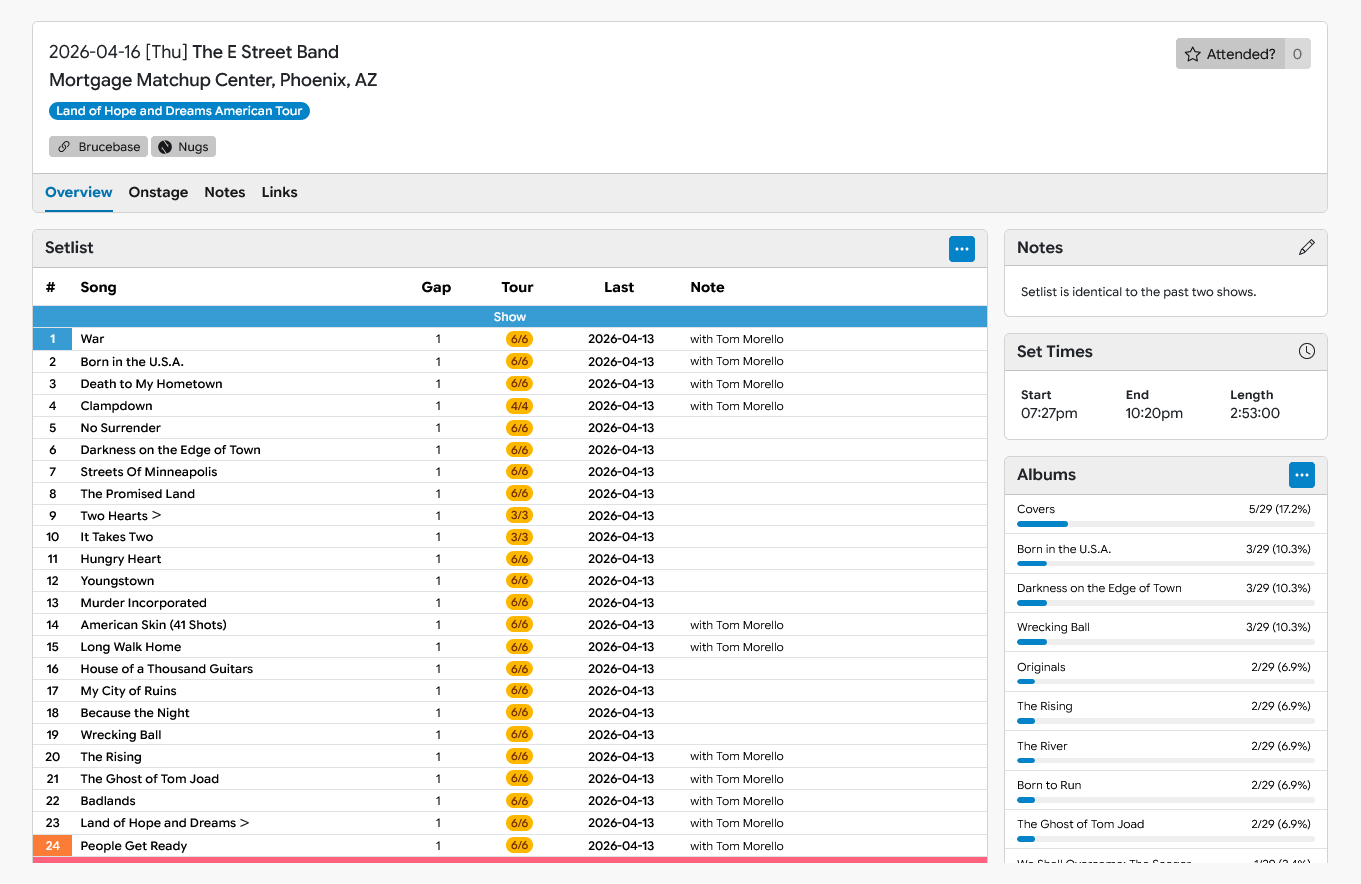The height and width of the screenshot is (884, 1361).
Task: Open the Notes tab
Action: [x=224, y=193]
